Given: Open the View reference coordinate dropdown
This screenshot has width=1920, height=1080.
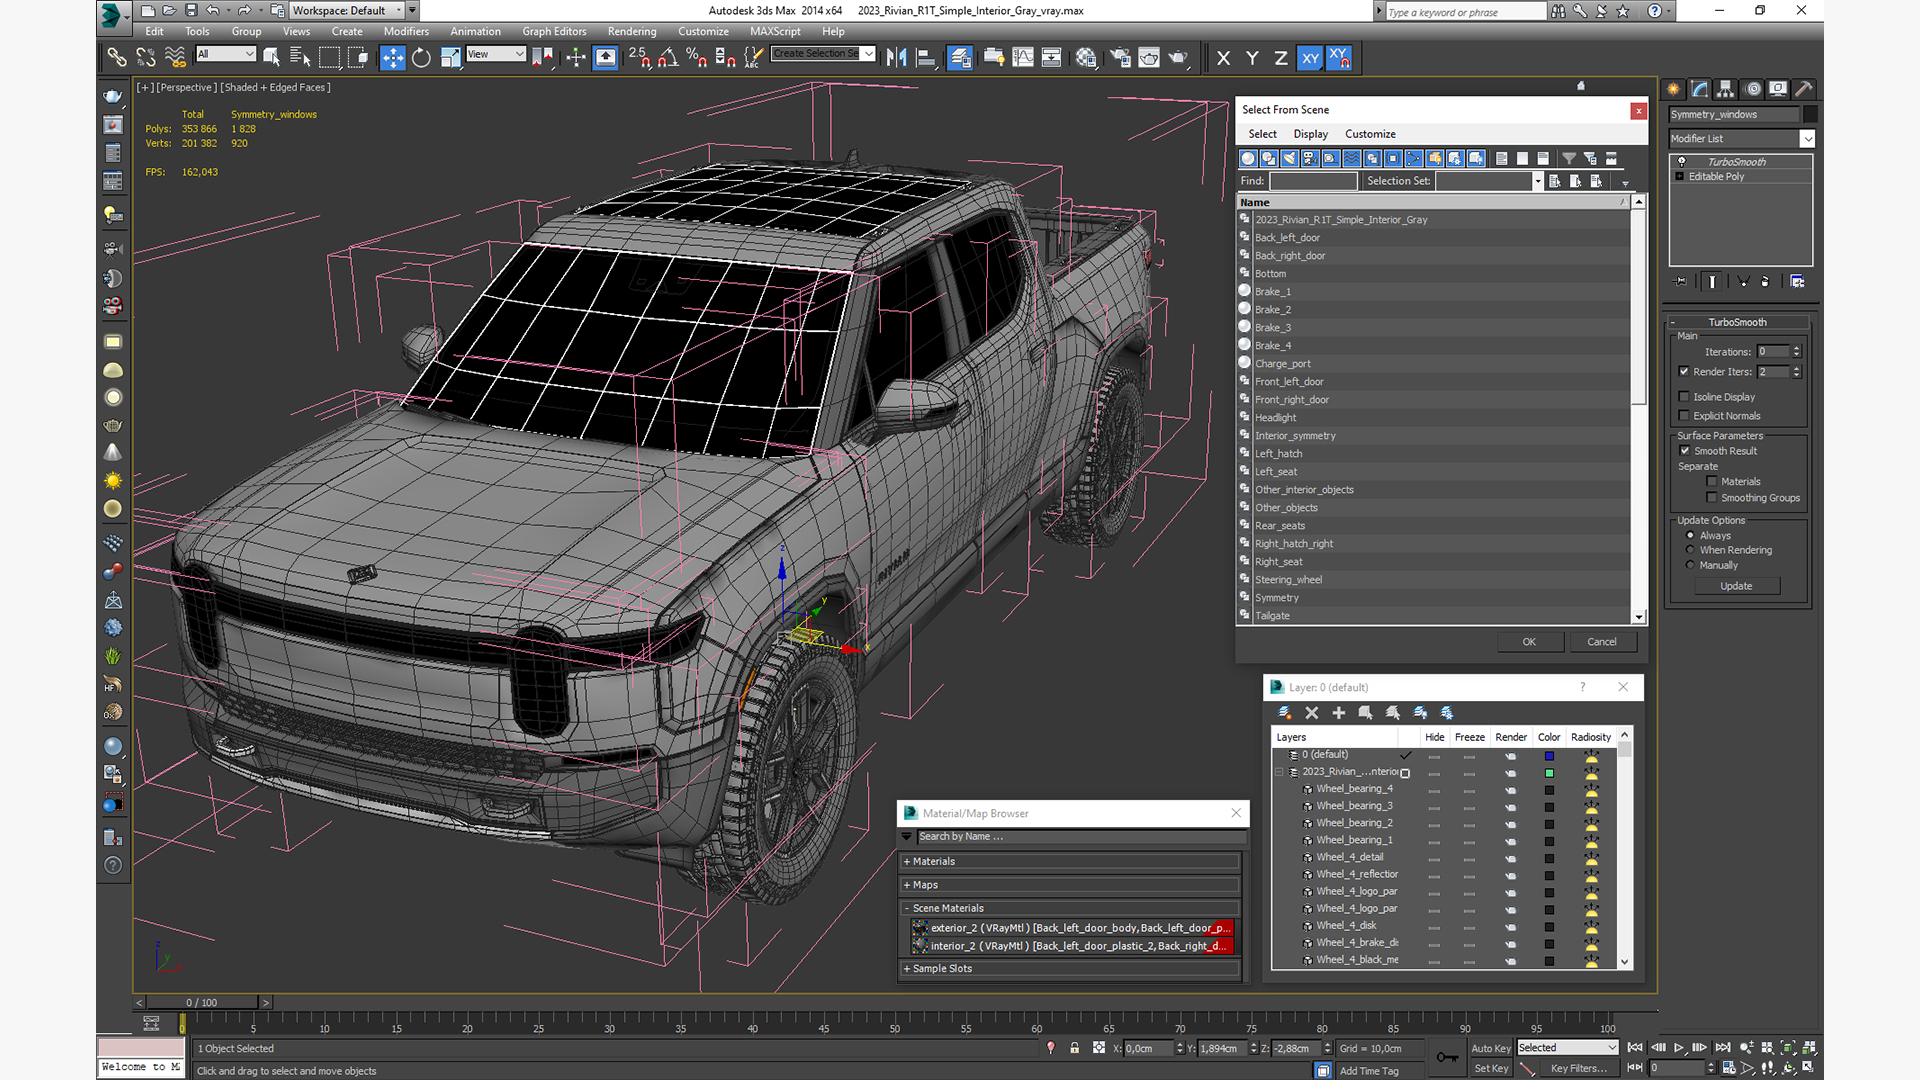Looking at the screenshot, I should click(x=495, y=54).
